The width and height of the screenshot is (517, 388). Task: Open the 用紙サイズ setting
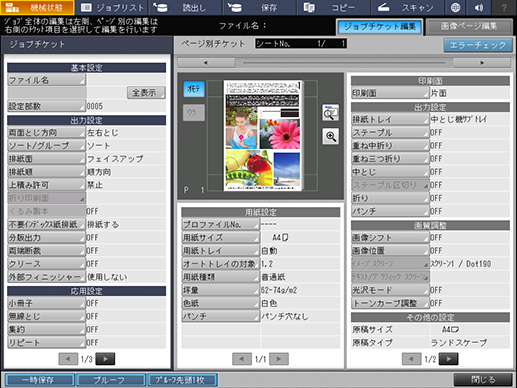220,238
